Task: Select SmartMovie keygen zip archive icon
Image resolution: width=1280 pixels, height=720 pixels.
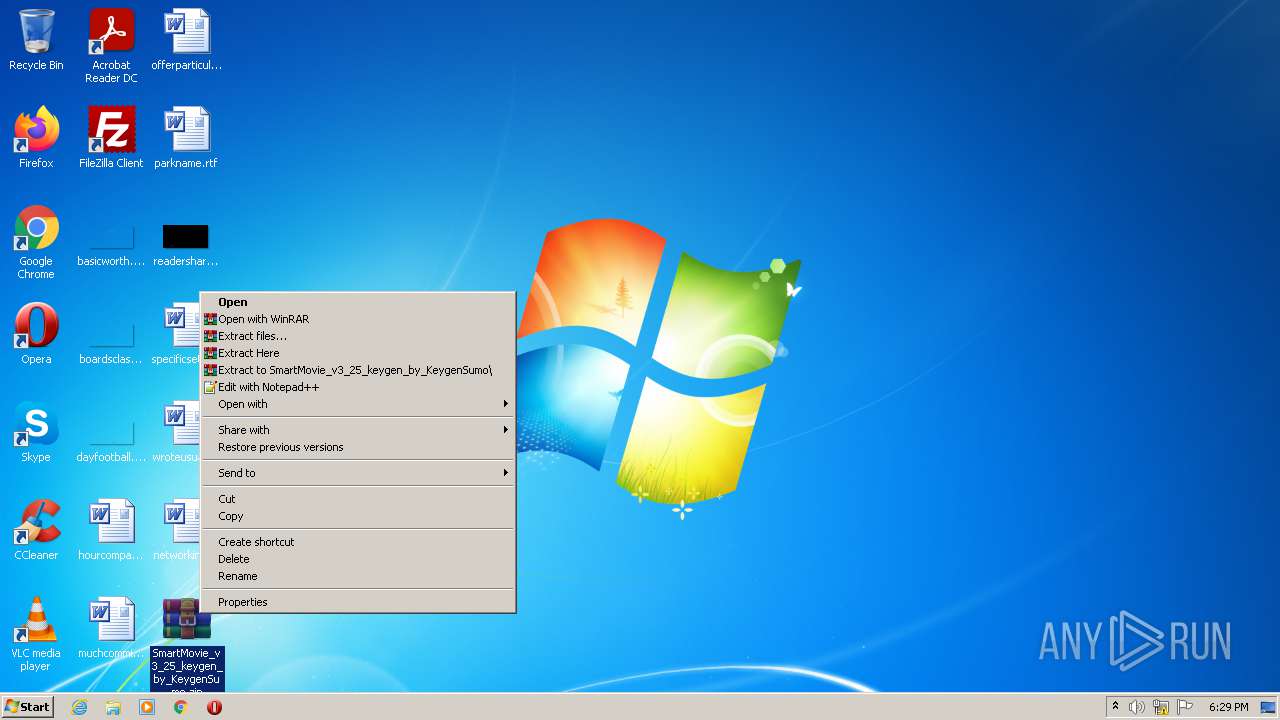Action: (187, 644)
